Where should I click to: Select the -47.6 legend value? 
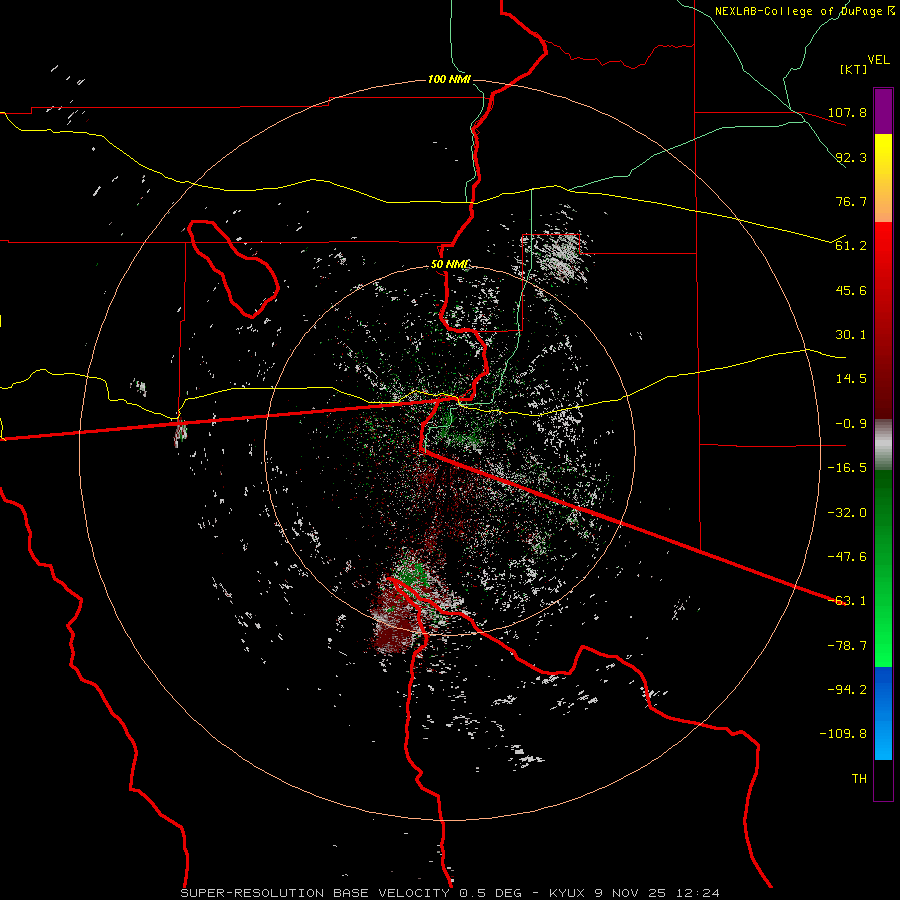point(847,557)
